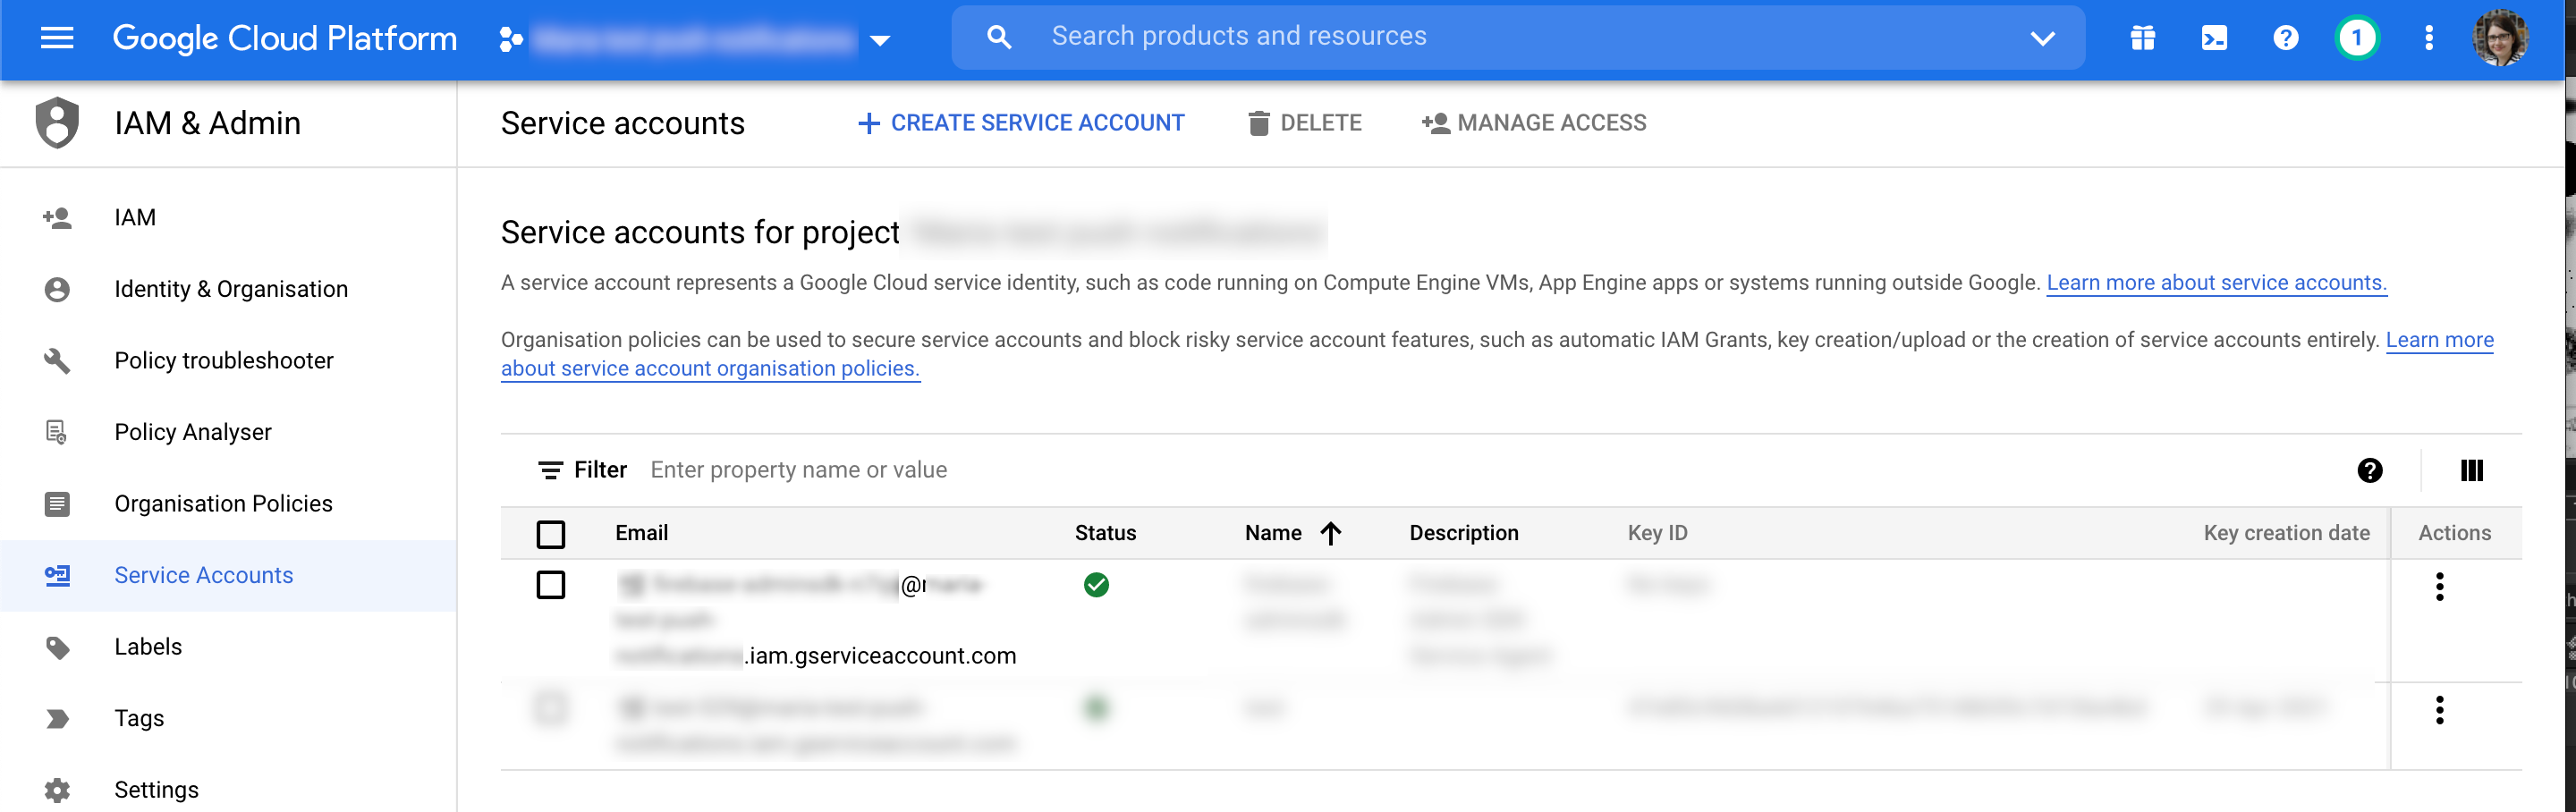Open Organisation Policies
The width and height of the screenshot is (2576, 812).
[228, 503]
